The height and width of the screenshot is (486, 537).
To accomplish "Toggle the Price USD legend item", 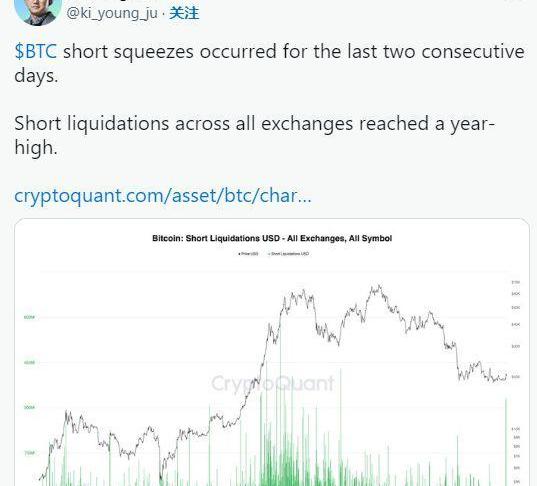I will click(x=248, y=254).
